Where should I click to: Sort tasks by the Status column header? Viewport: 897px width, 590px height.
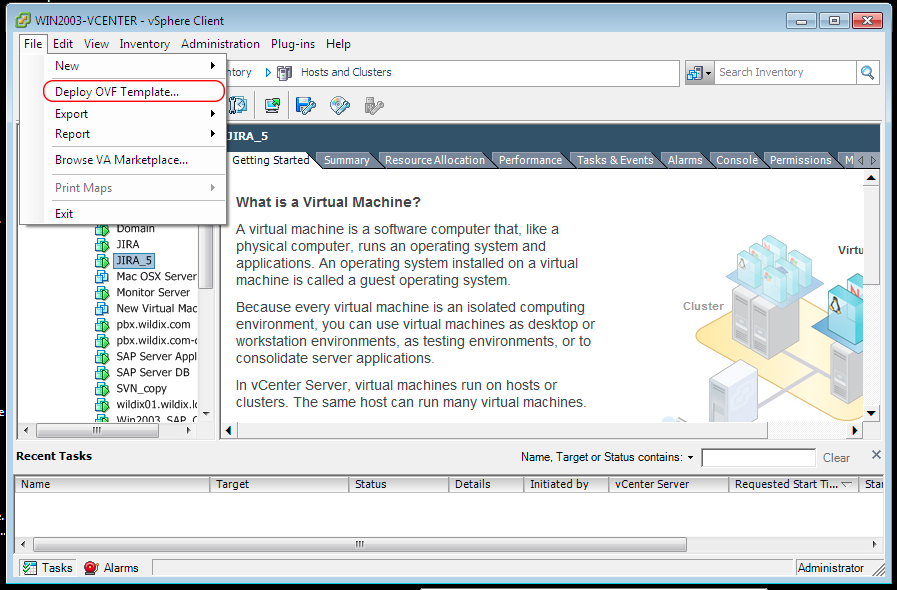[399, 484]
